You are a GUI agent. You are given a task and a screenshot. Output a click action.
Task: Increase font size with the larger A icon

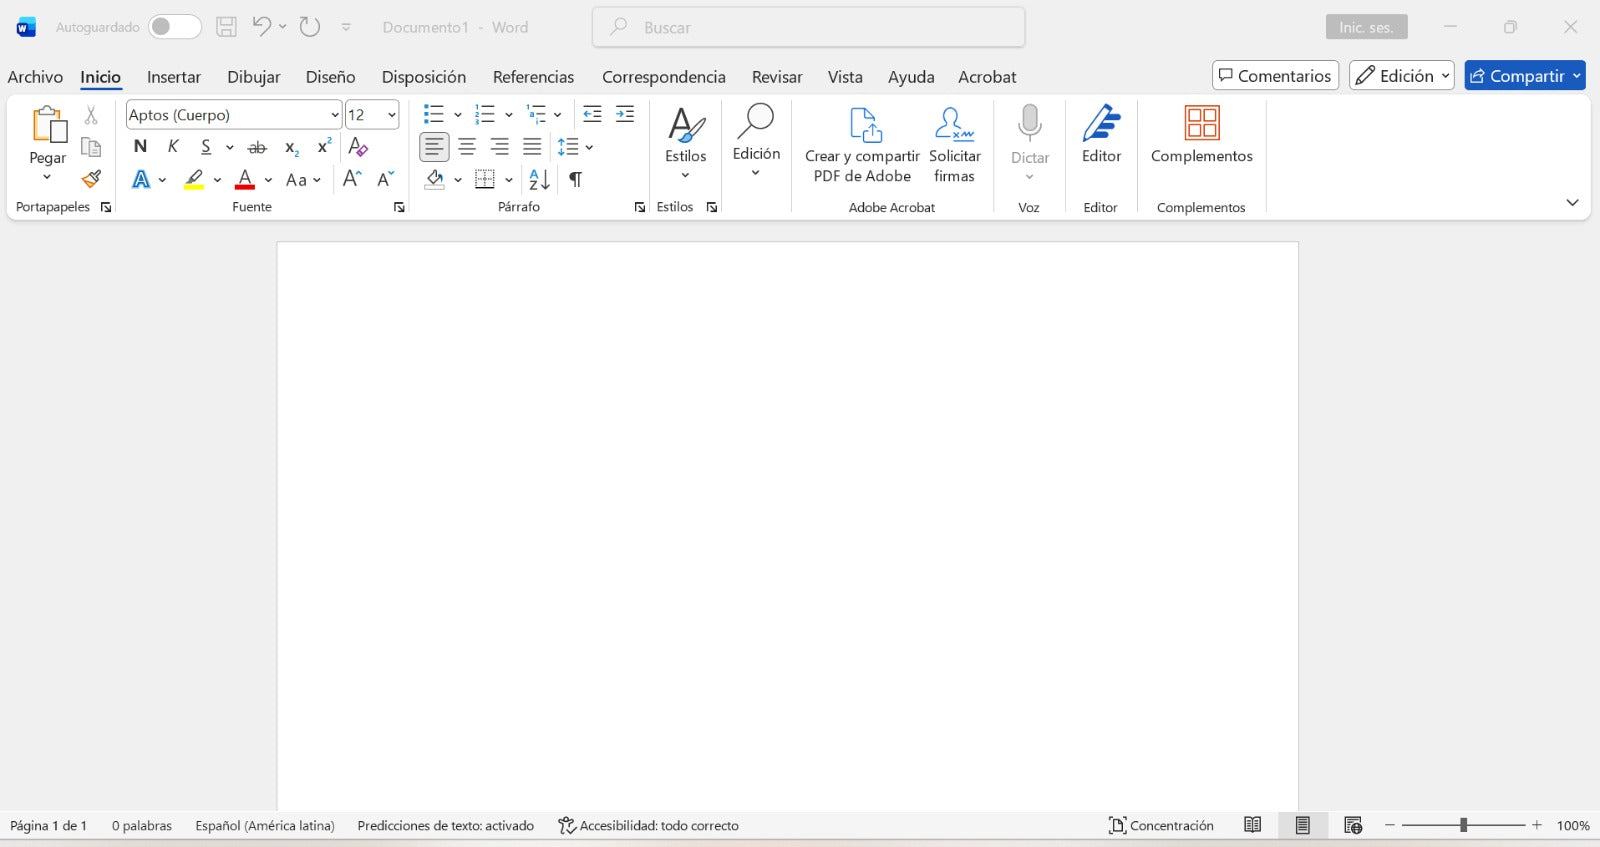pos(352,179)
